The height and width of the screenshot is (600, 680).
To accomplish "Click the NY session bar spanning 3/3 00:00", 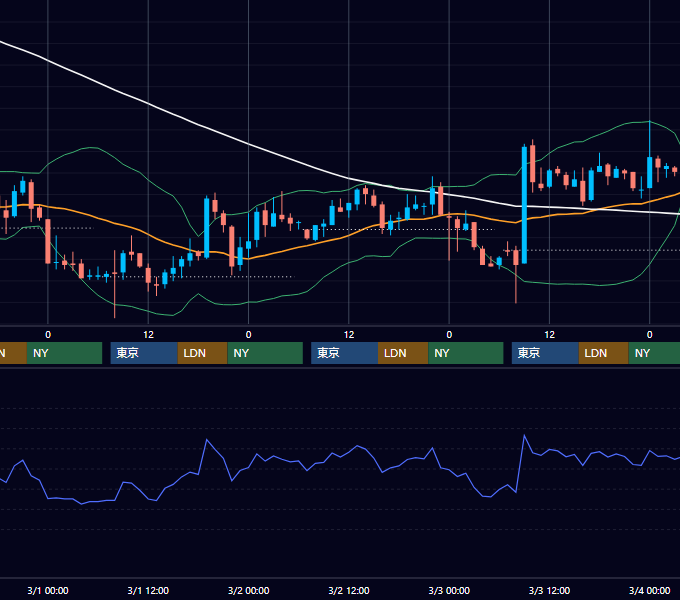I will point(466,353).
